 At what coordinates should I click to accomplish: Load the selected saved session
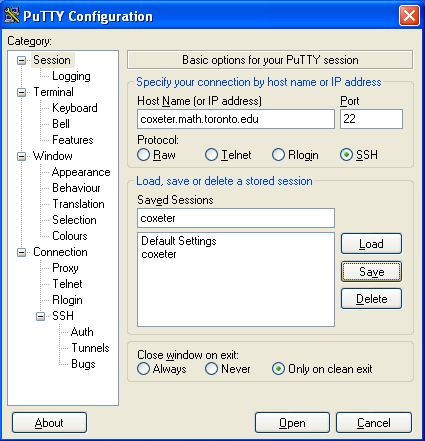pos(371,244)
